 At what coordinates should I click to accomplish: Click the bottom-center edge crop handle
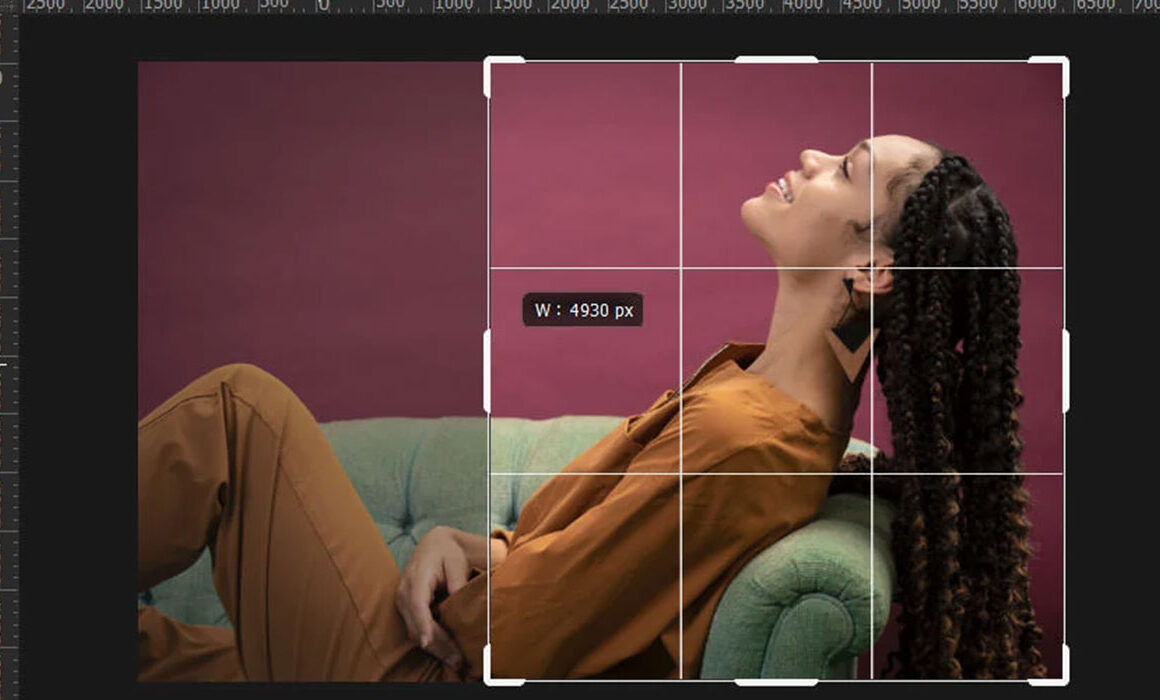pyautogui.click(x=776, y=682)
